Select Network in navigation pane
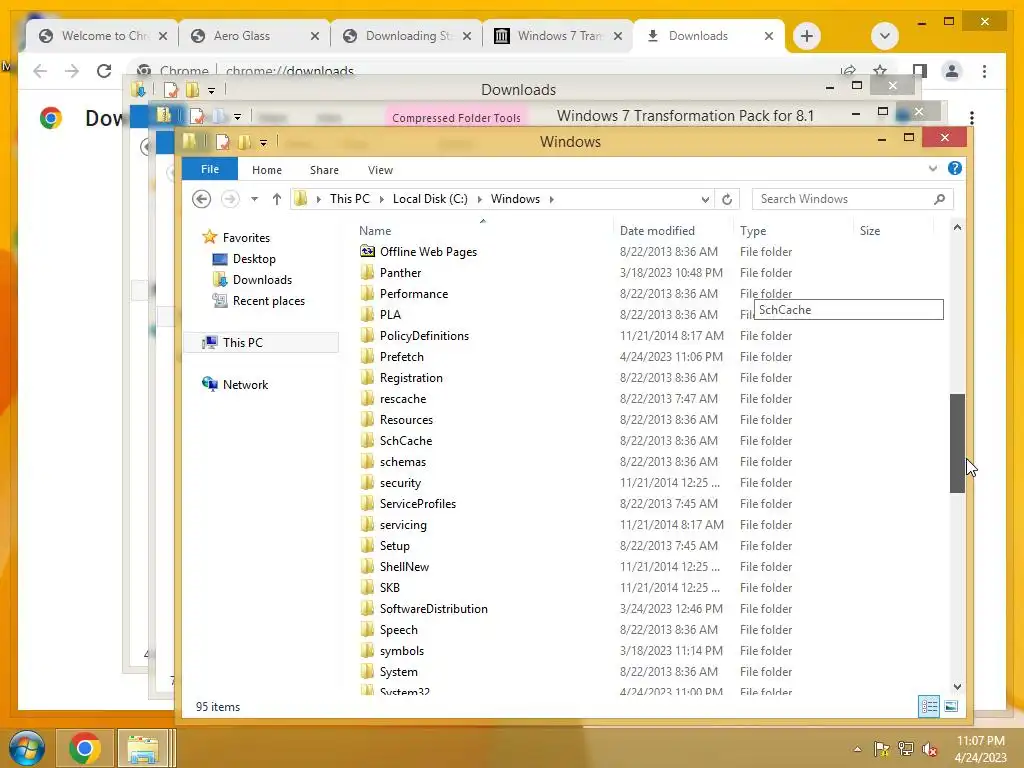This screenshot has height=768, width=1024. pos(245,385)
